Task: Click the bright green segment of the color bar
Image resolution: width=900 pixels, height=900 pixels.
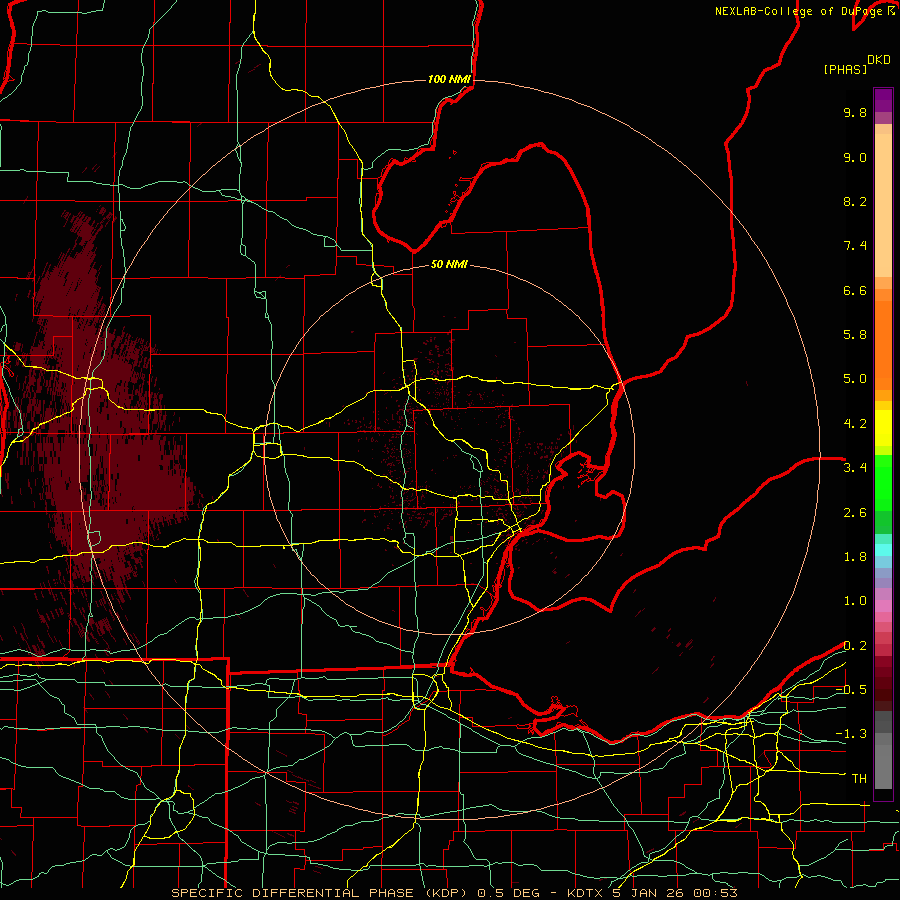Action: [x=883, y=483]
